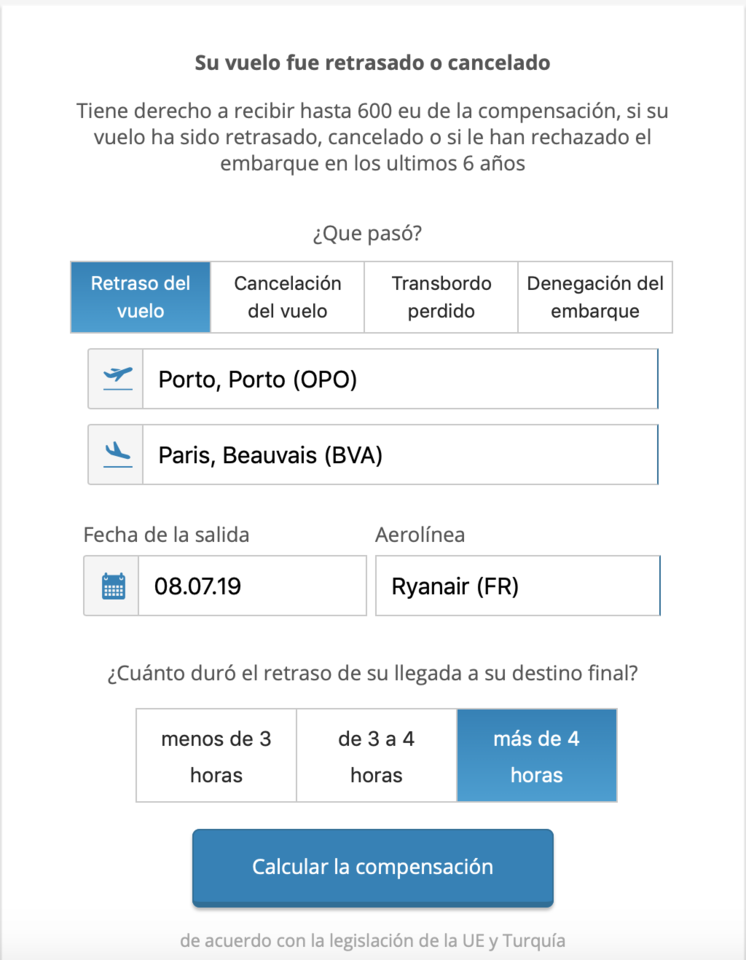Click the departure airplane takeoff icon
This screenshot has height=960, width=746.
click(115, 378)
